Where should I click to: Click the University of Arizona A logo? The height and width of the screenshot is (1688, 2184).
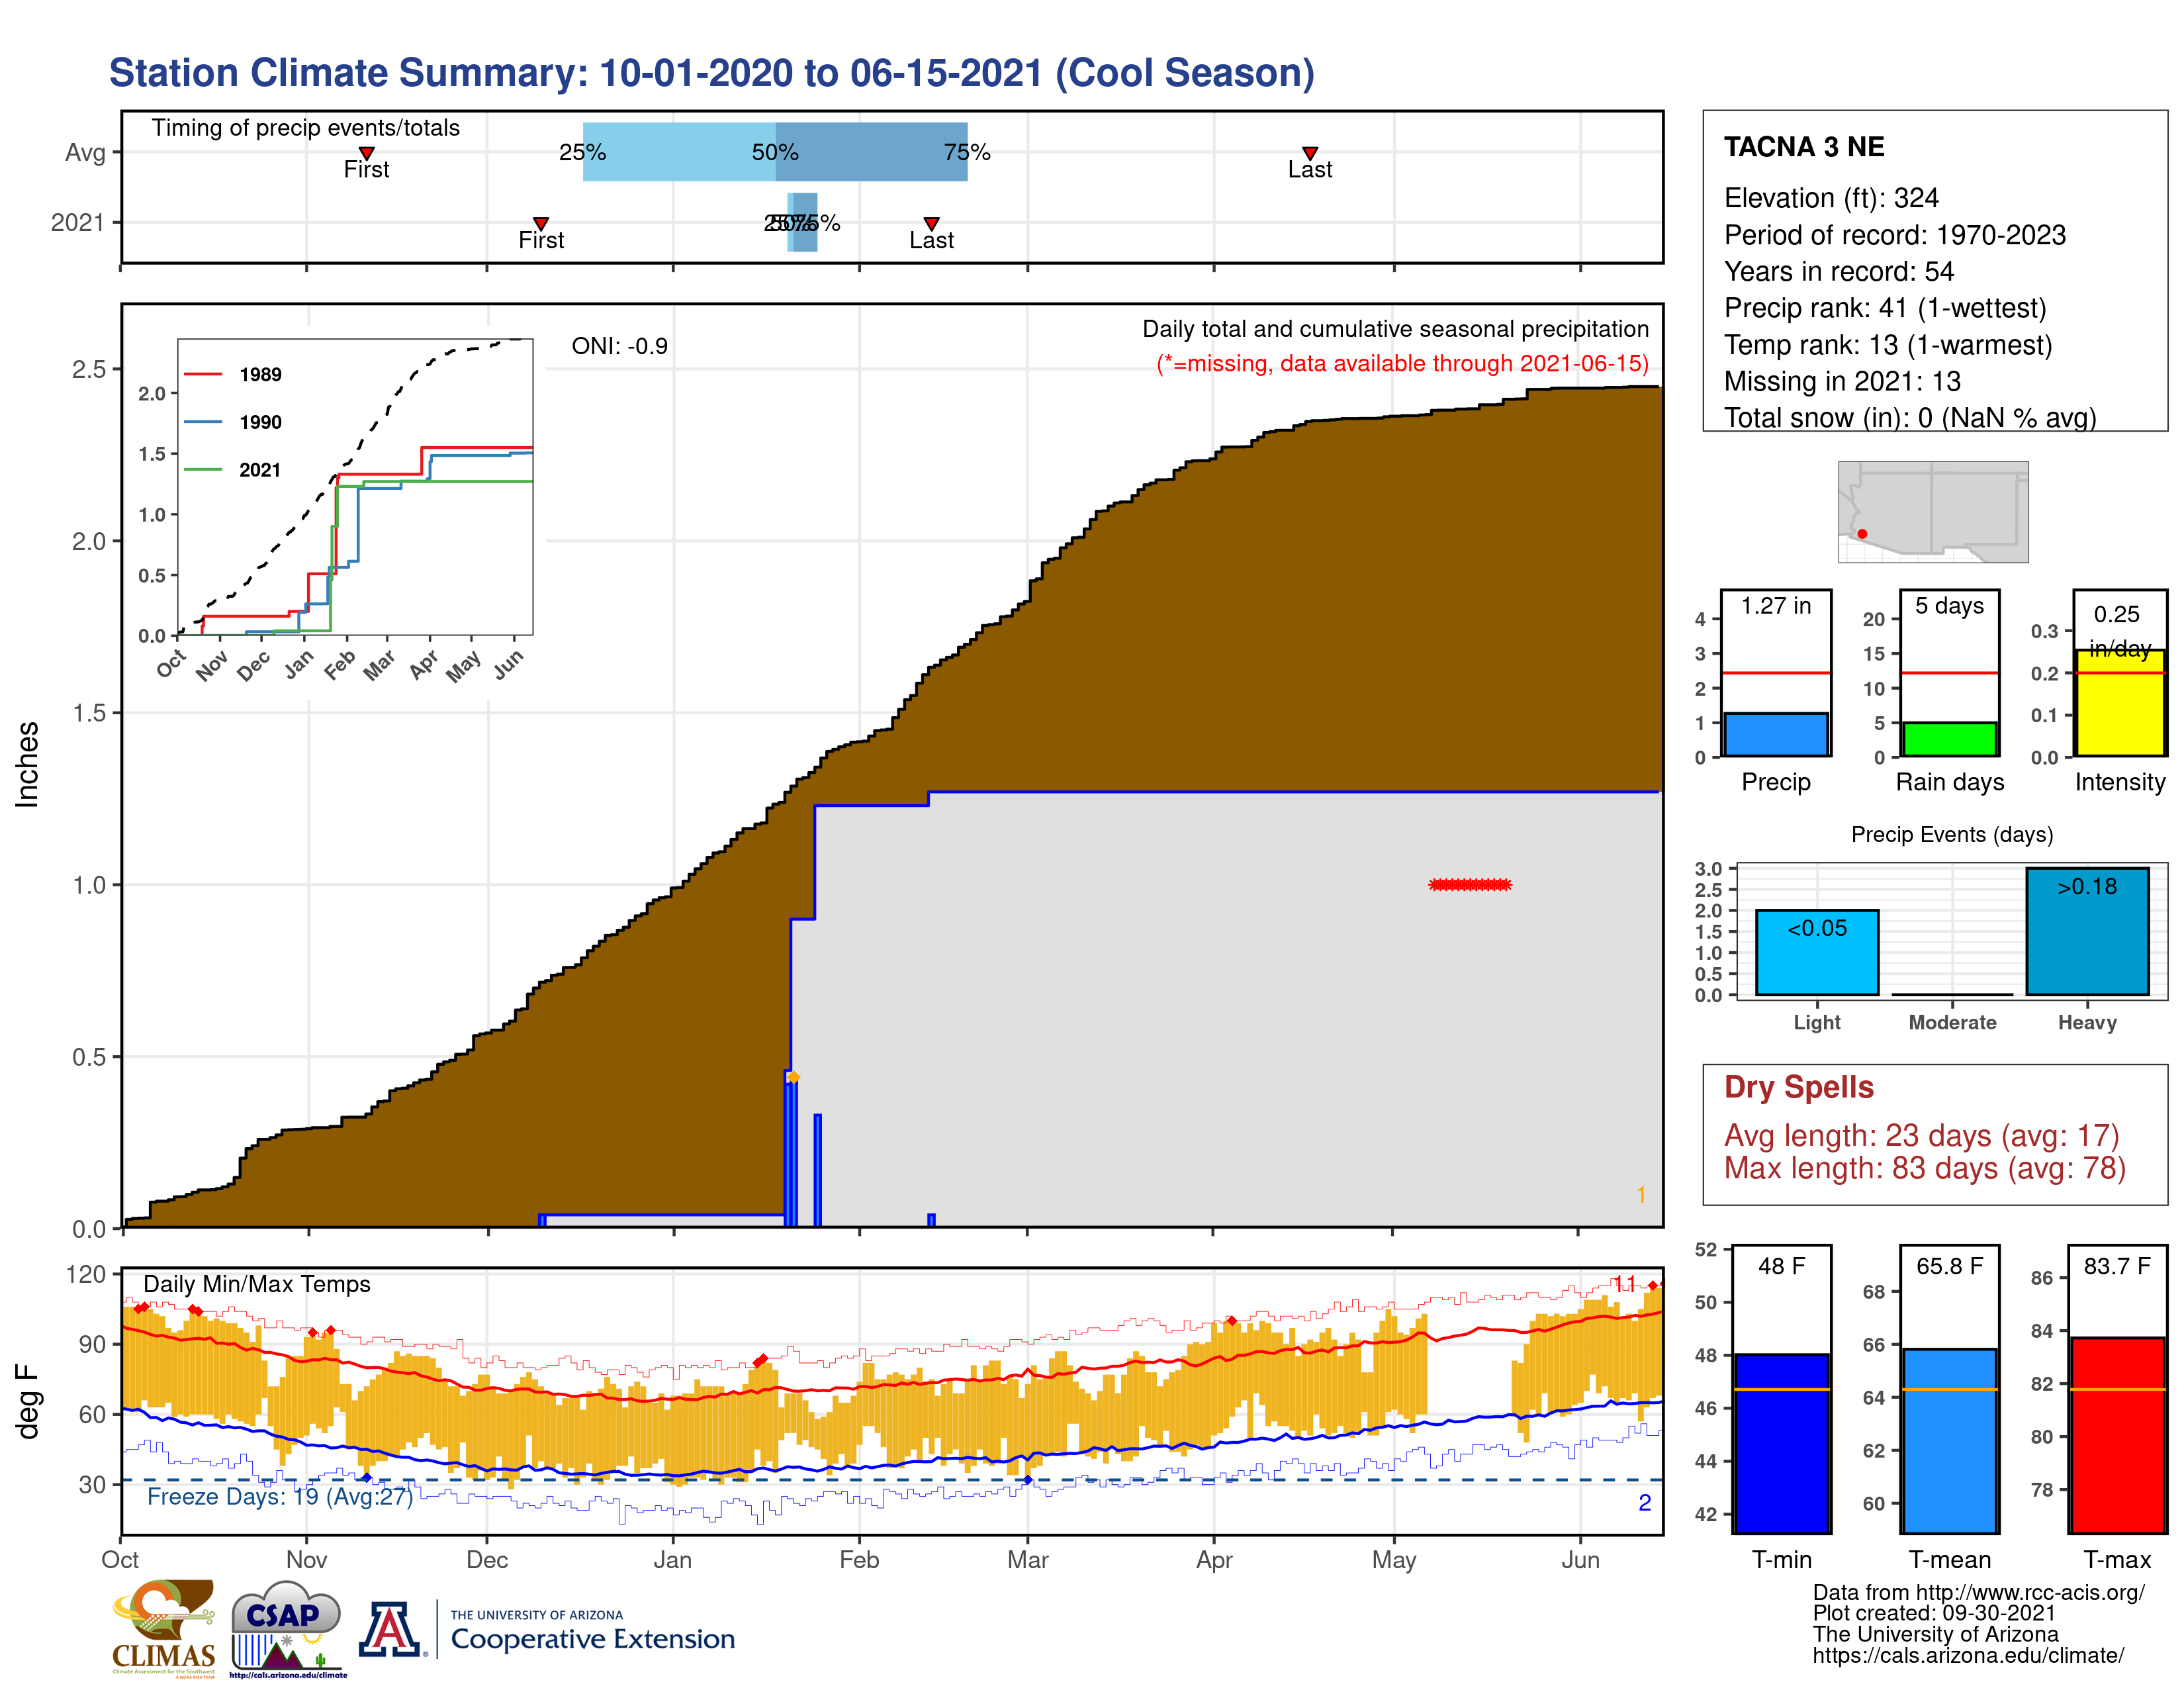(391, 1629)
